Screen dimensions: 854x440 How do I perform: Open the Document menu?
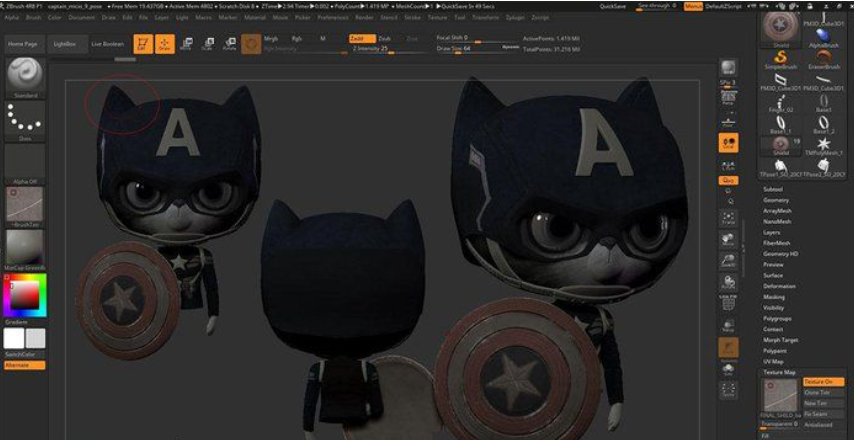pos(82,17)
